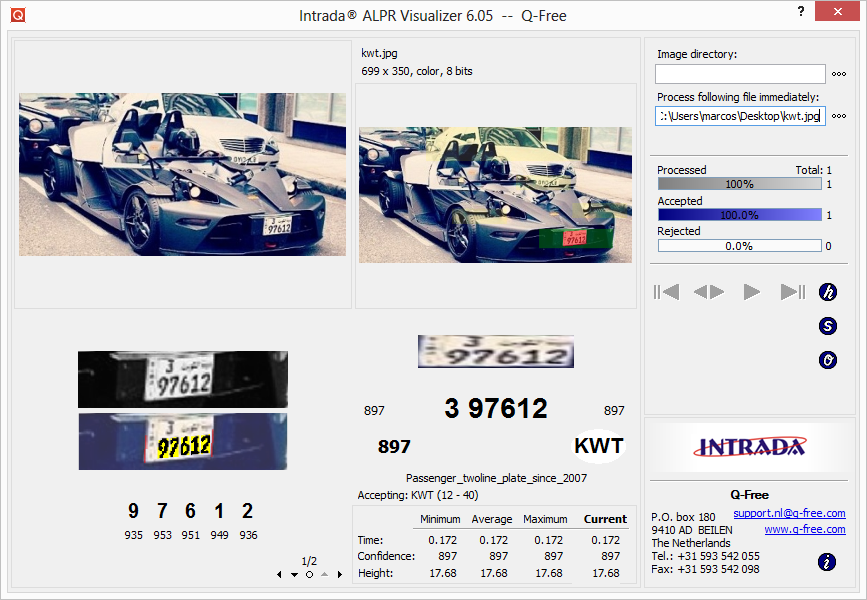Click the character confidence value 953
The height and width of the screenshot is (600, 867).
click(x=163, y=535)
